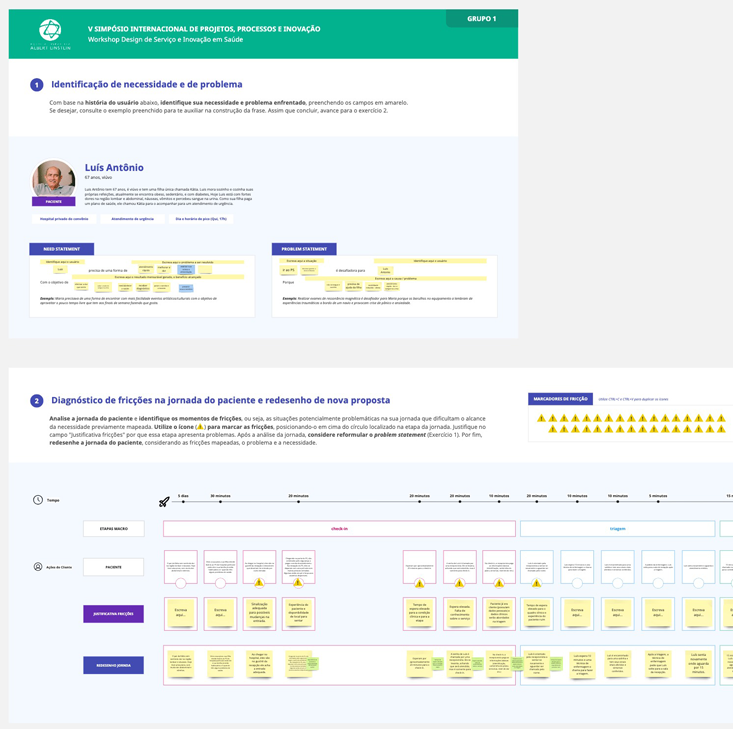733x729 pixels.
Task: Click the numbered circle 2 badge
Action: pos(37,401)
